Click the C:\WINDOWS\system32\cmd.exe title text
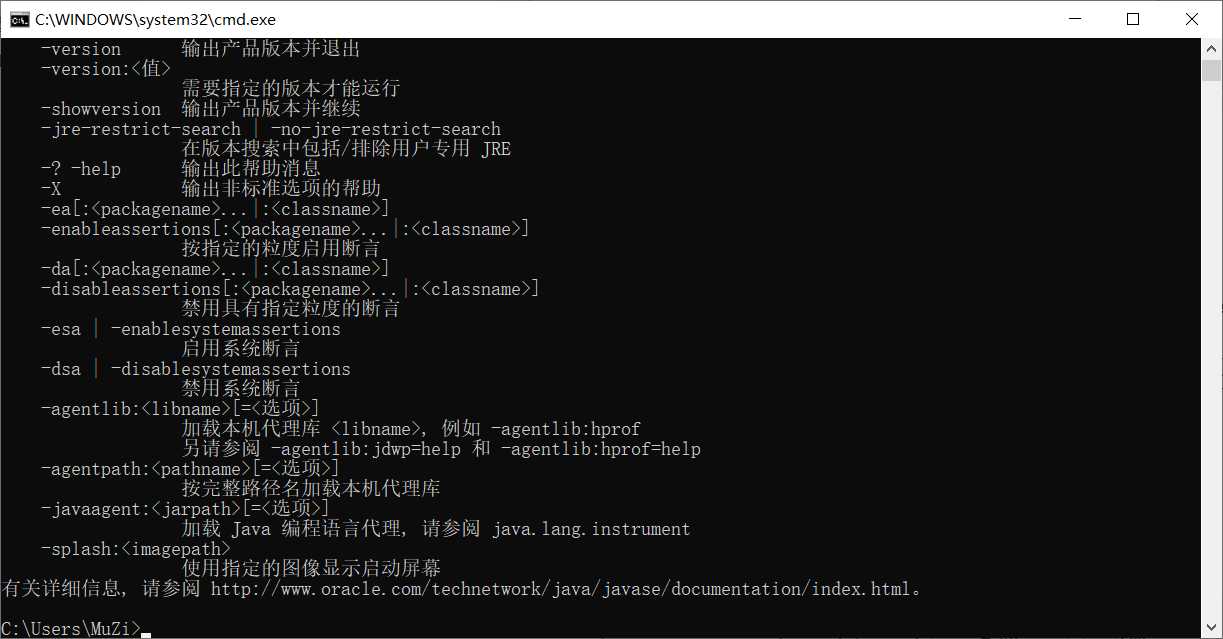Image resolution: width=1223 pixels, height=639 pixels. click(x=155, y=19)
